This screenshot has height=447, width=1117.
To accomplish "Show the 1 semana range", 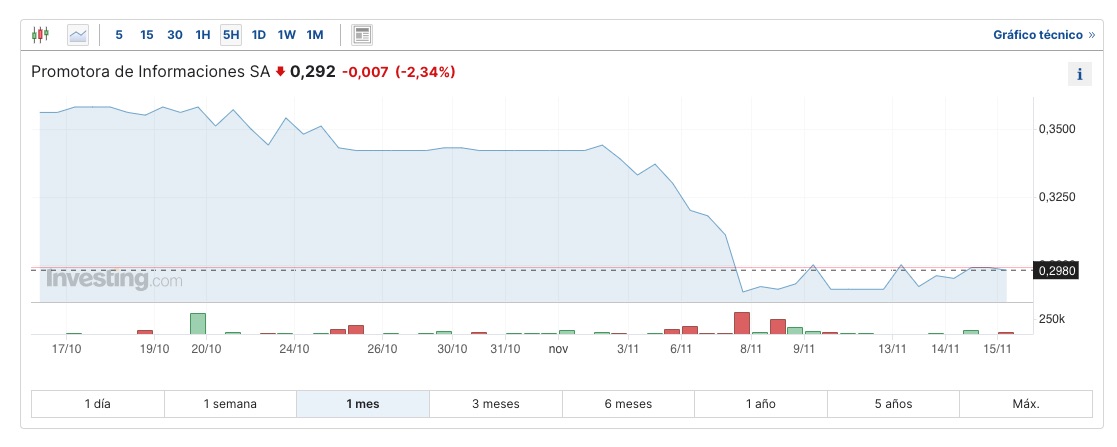I will (230, 404).
